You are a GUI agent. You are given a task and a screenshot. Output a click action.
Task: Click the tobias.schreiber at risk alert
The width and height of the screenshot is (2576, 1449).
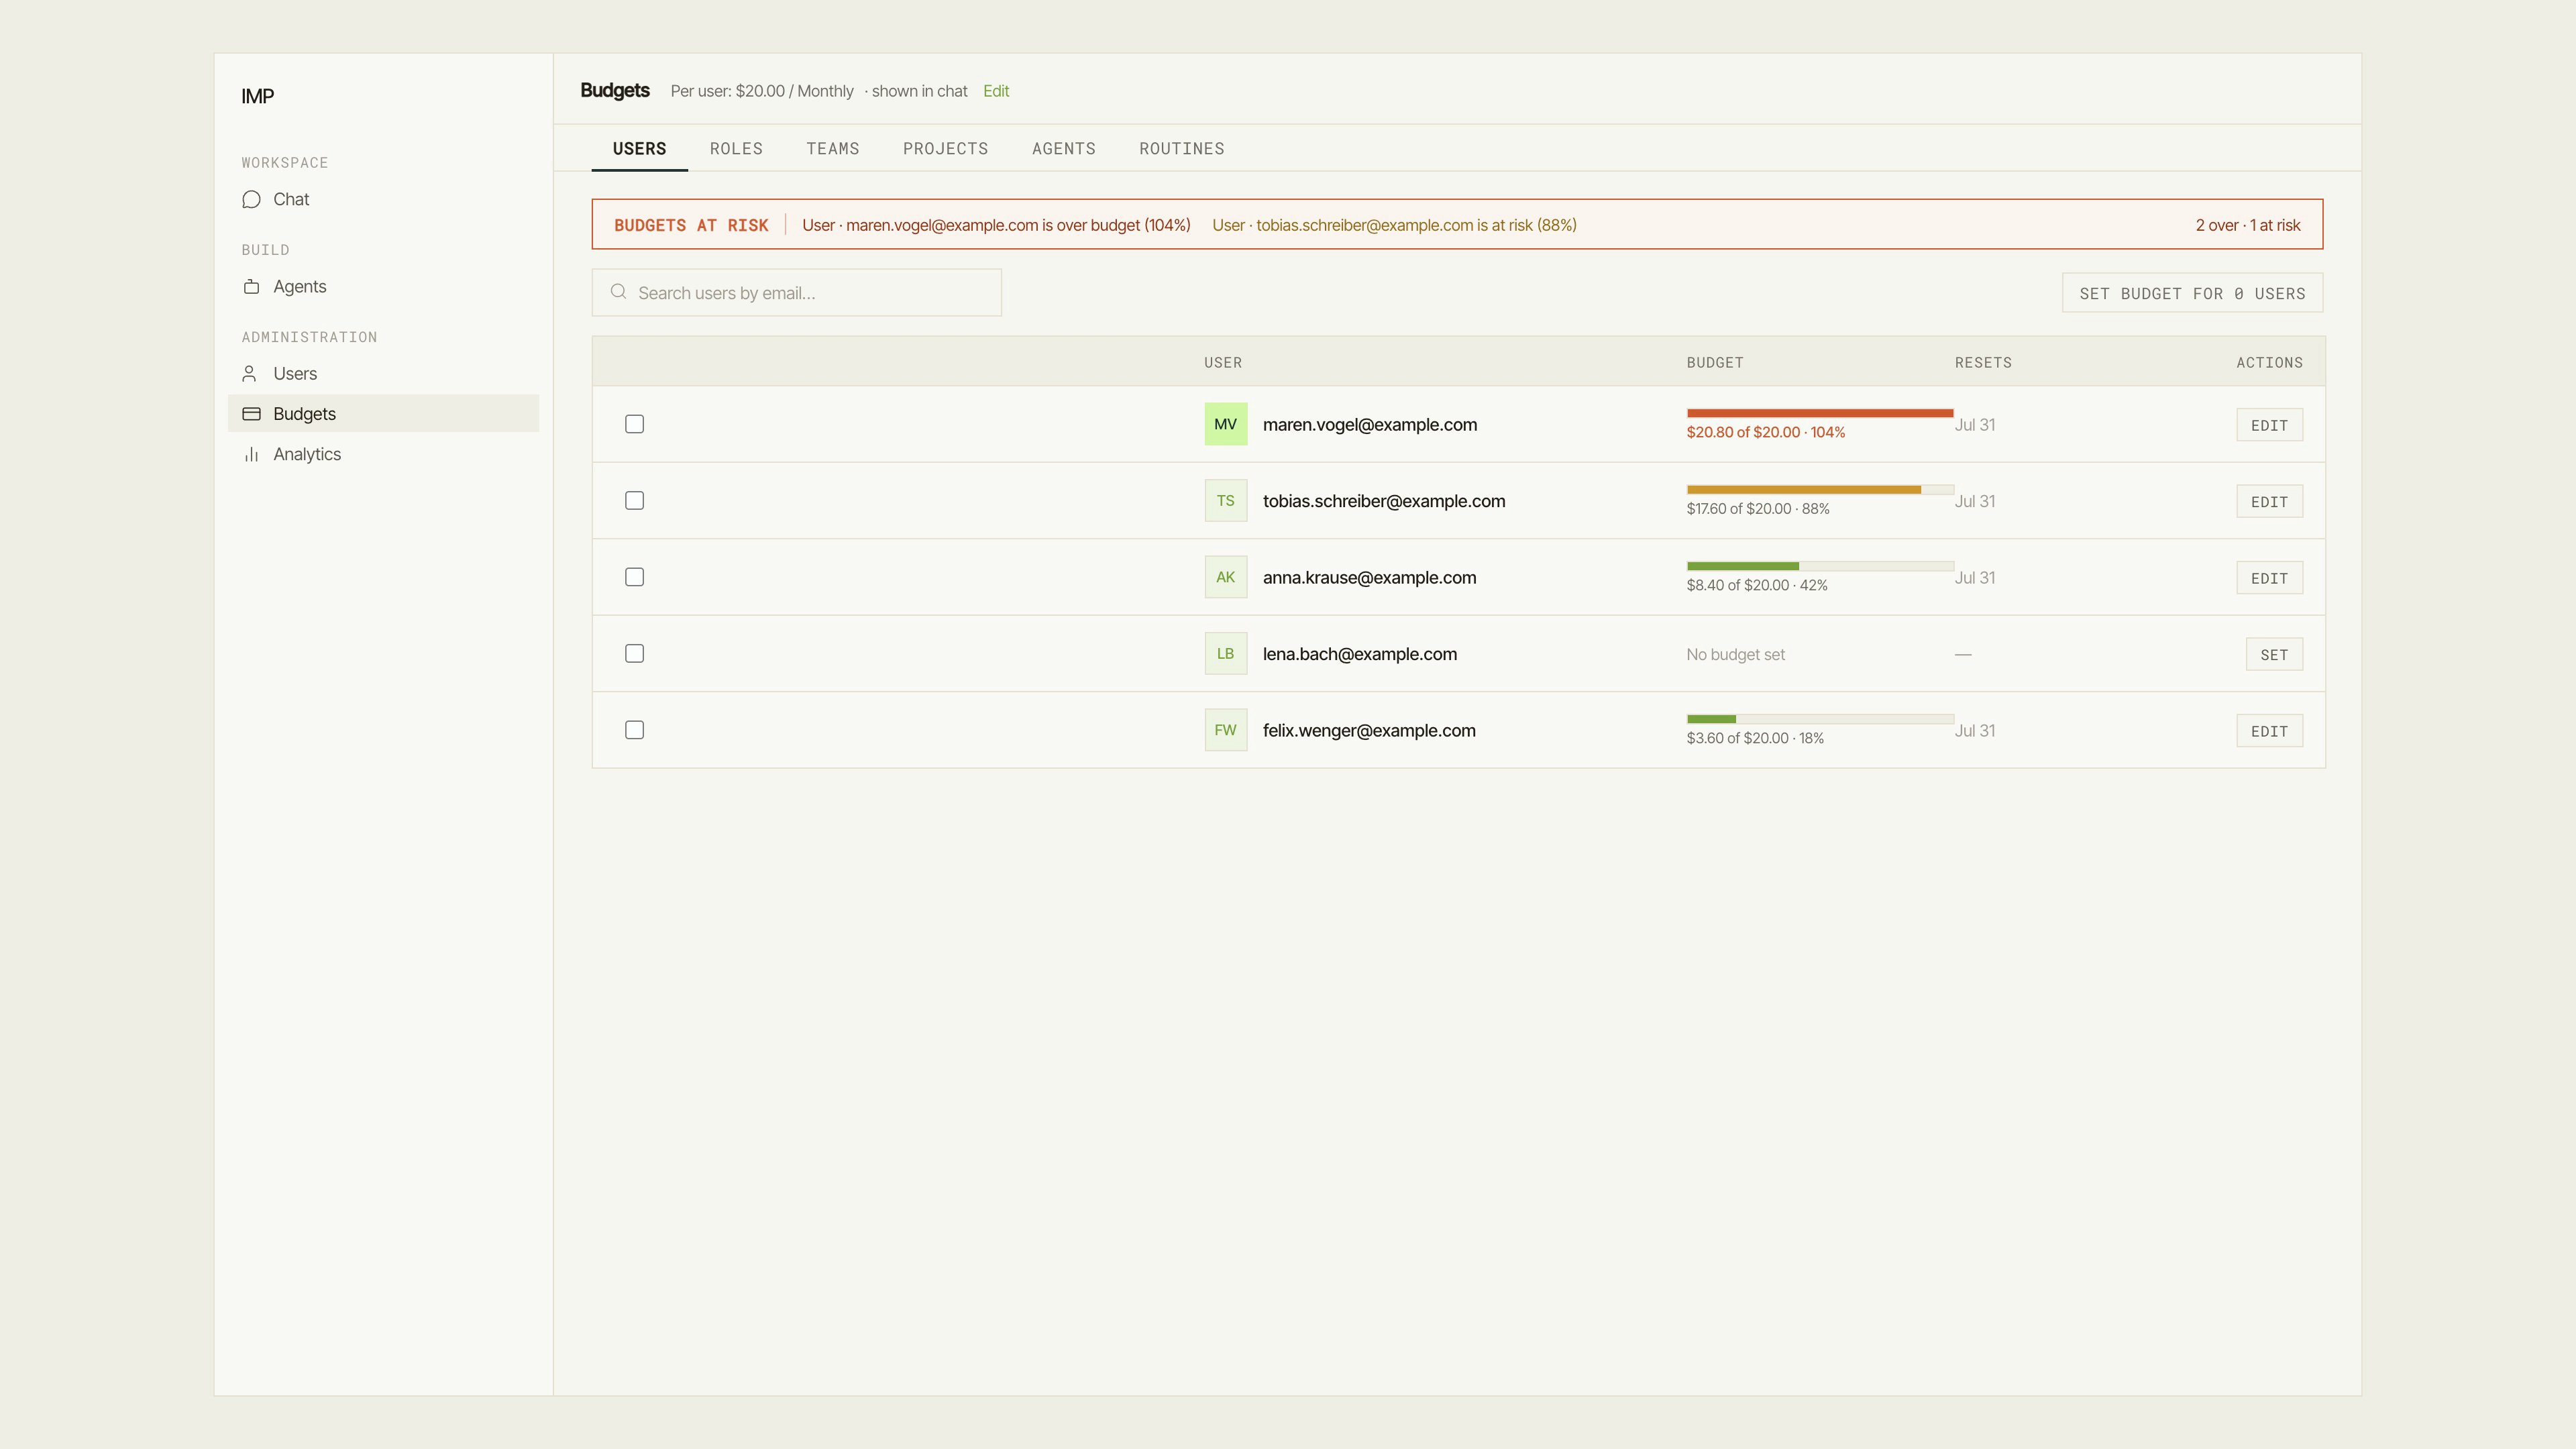1394,225
